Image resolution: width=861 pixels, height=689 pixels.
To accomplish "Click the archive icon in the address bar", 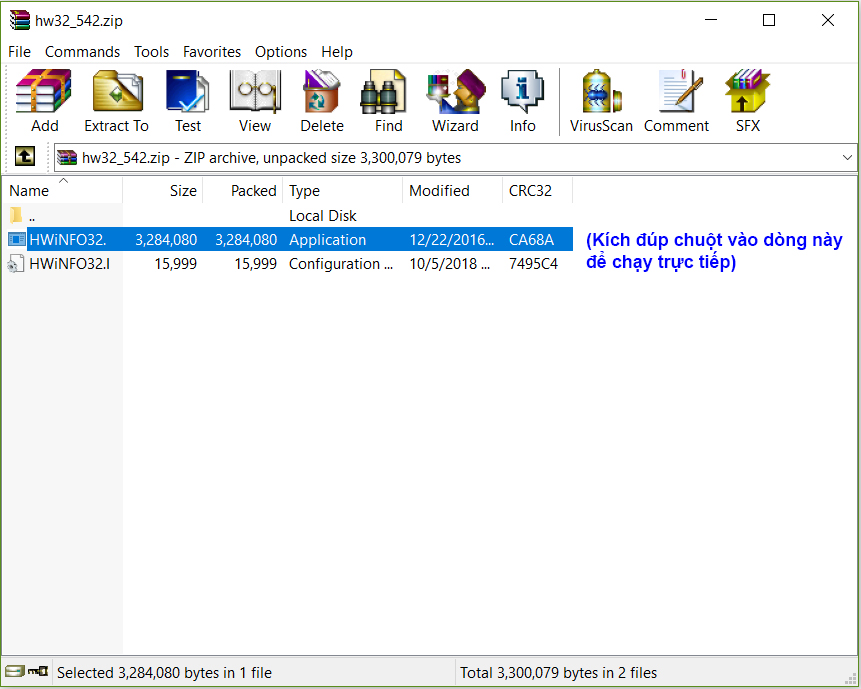I will pyautogui.click(x=67, y=158).
